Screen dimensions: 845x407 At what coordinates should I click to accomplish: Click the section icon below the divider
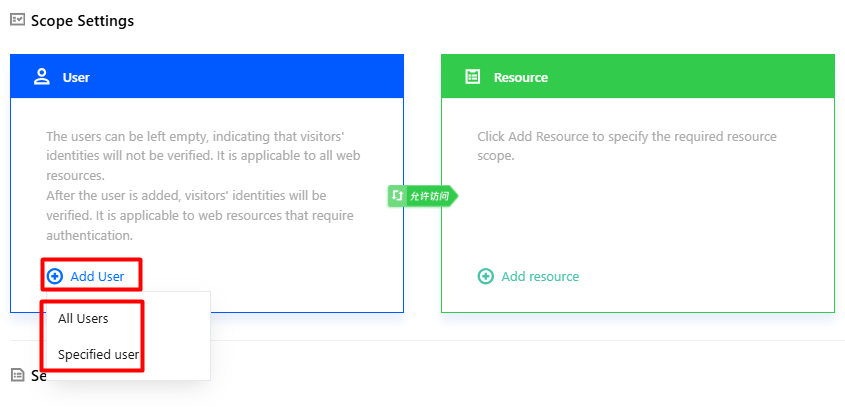18,375
